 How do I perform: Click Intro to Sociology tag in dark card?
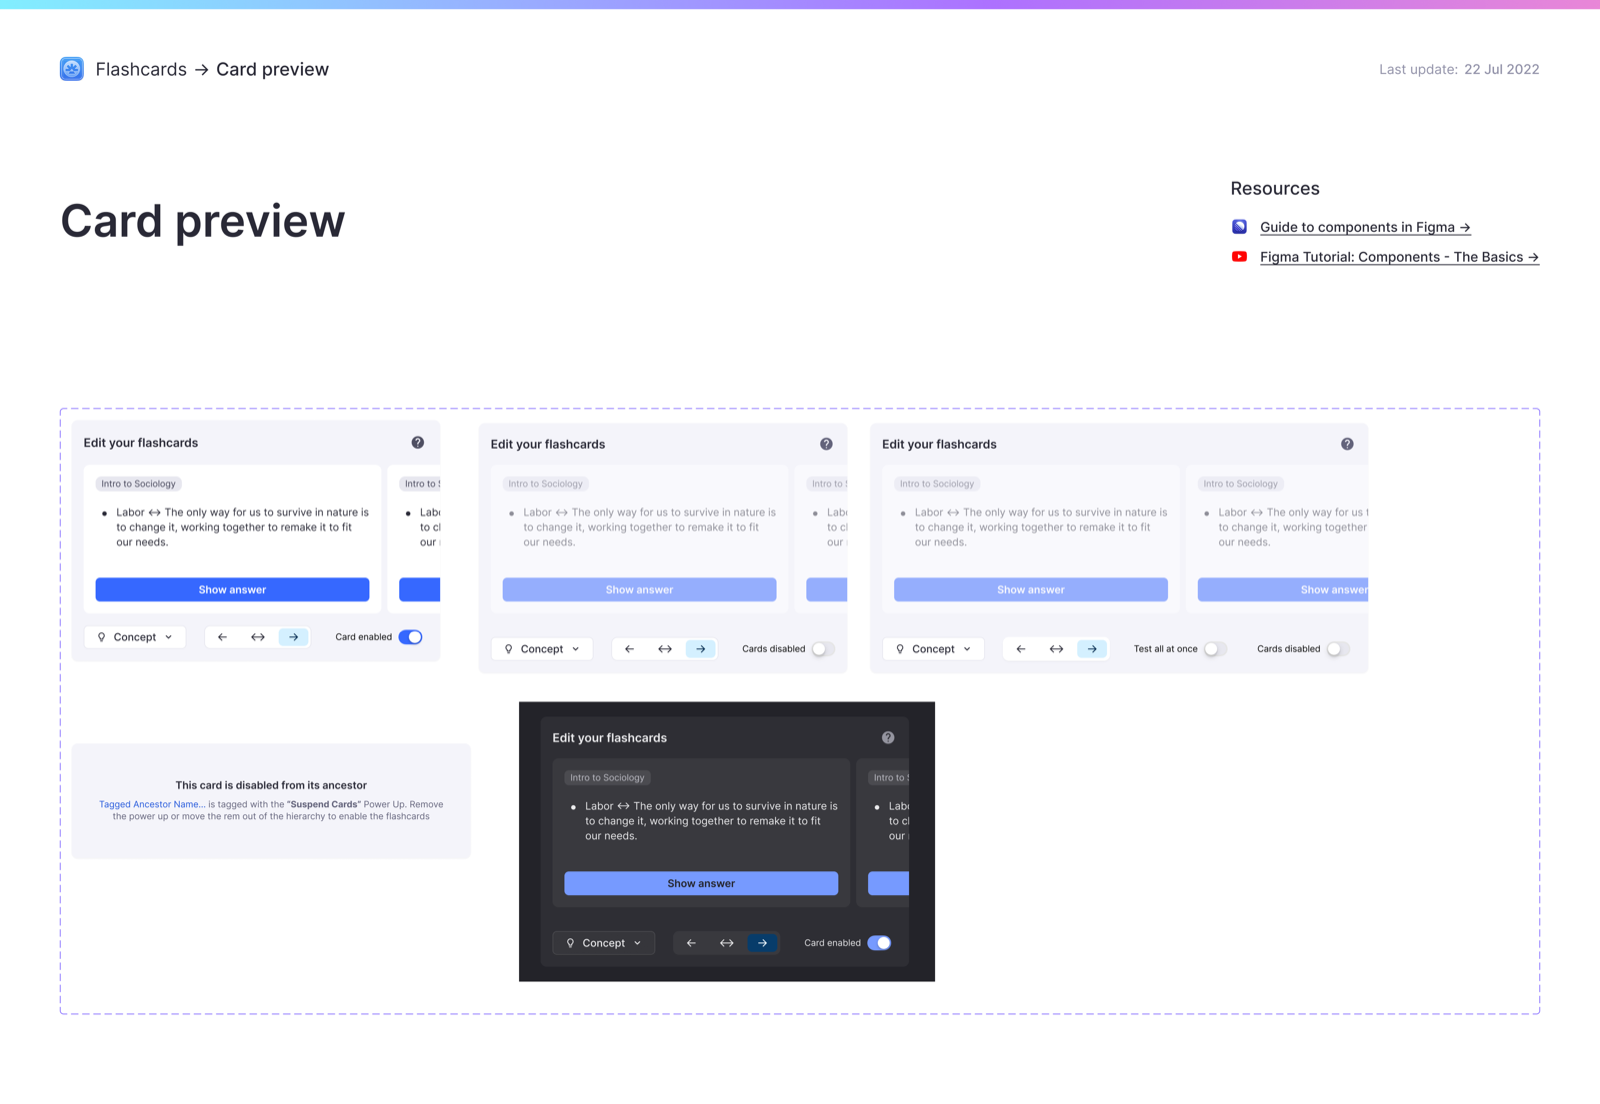(607, 777)
